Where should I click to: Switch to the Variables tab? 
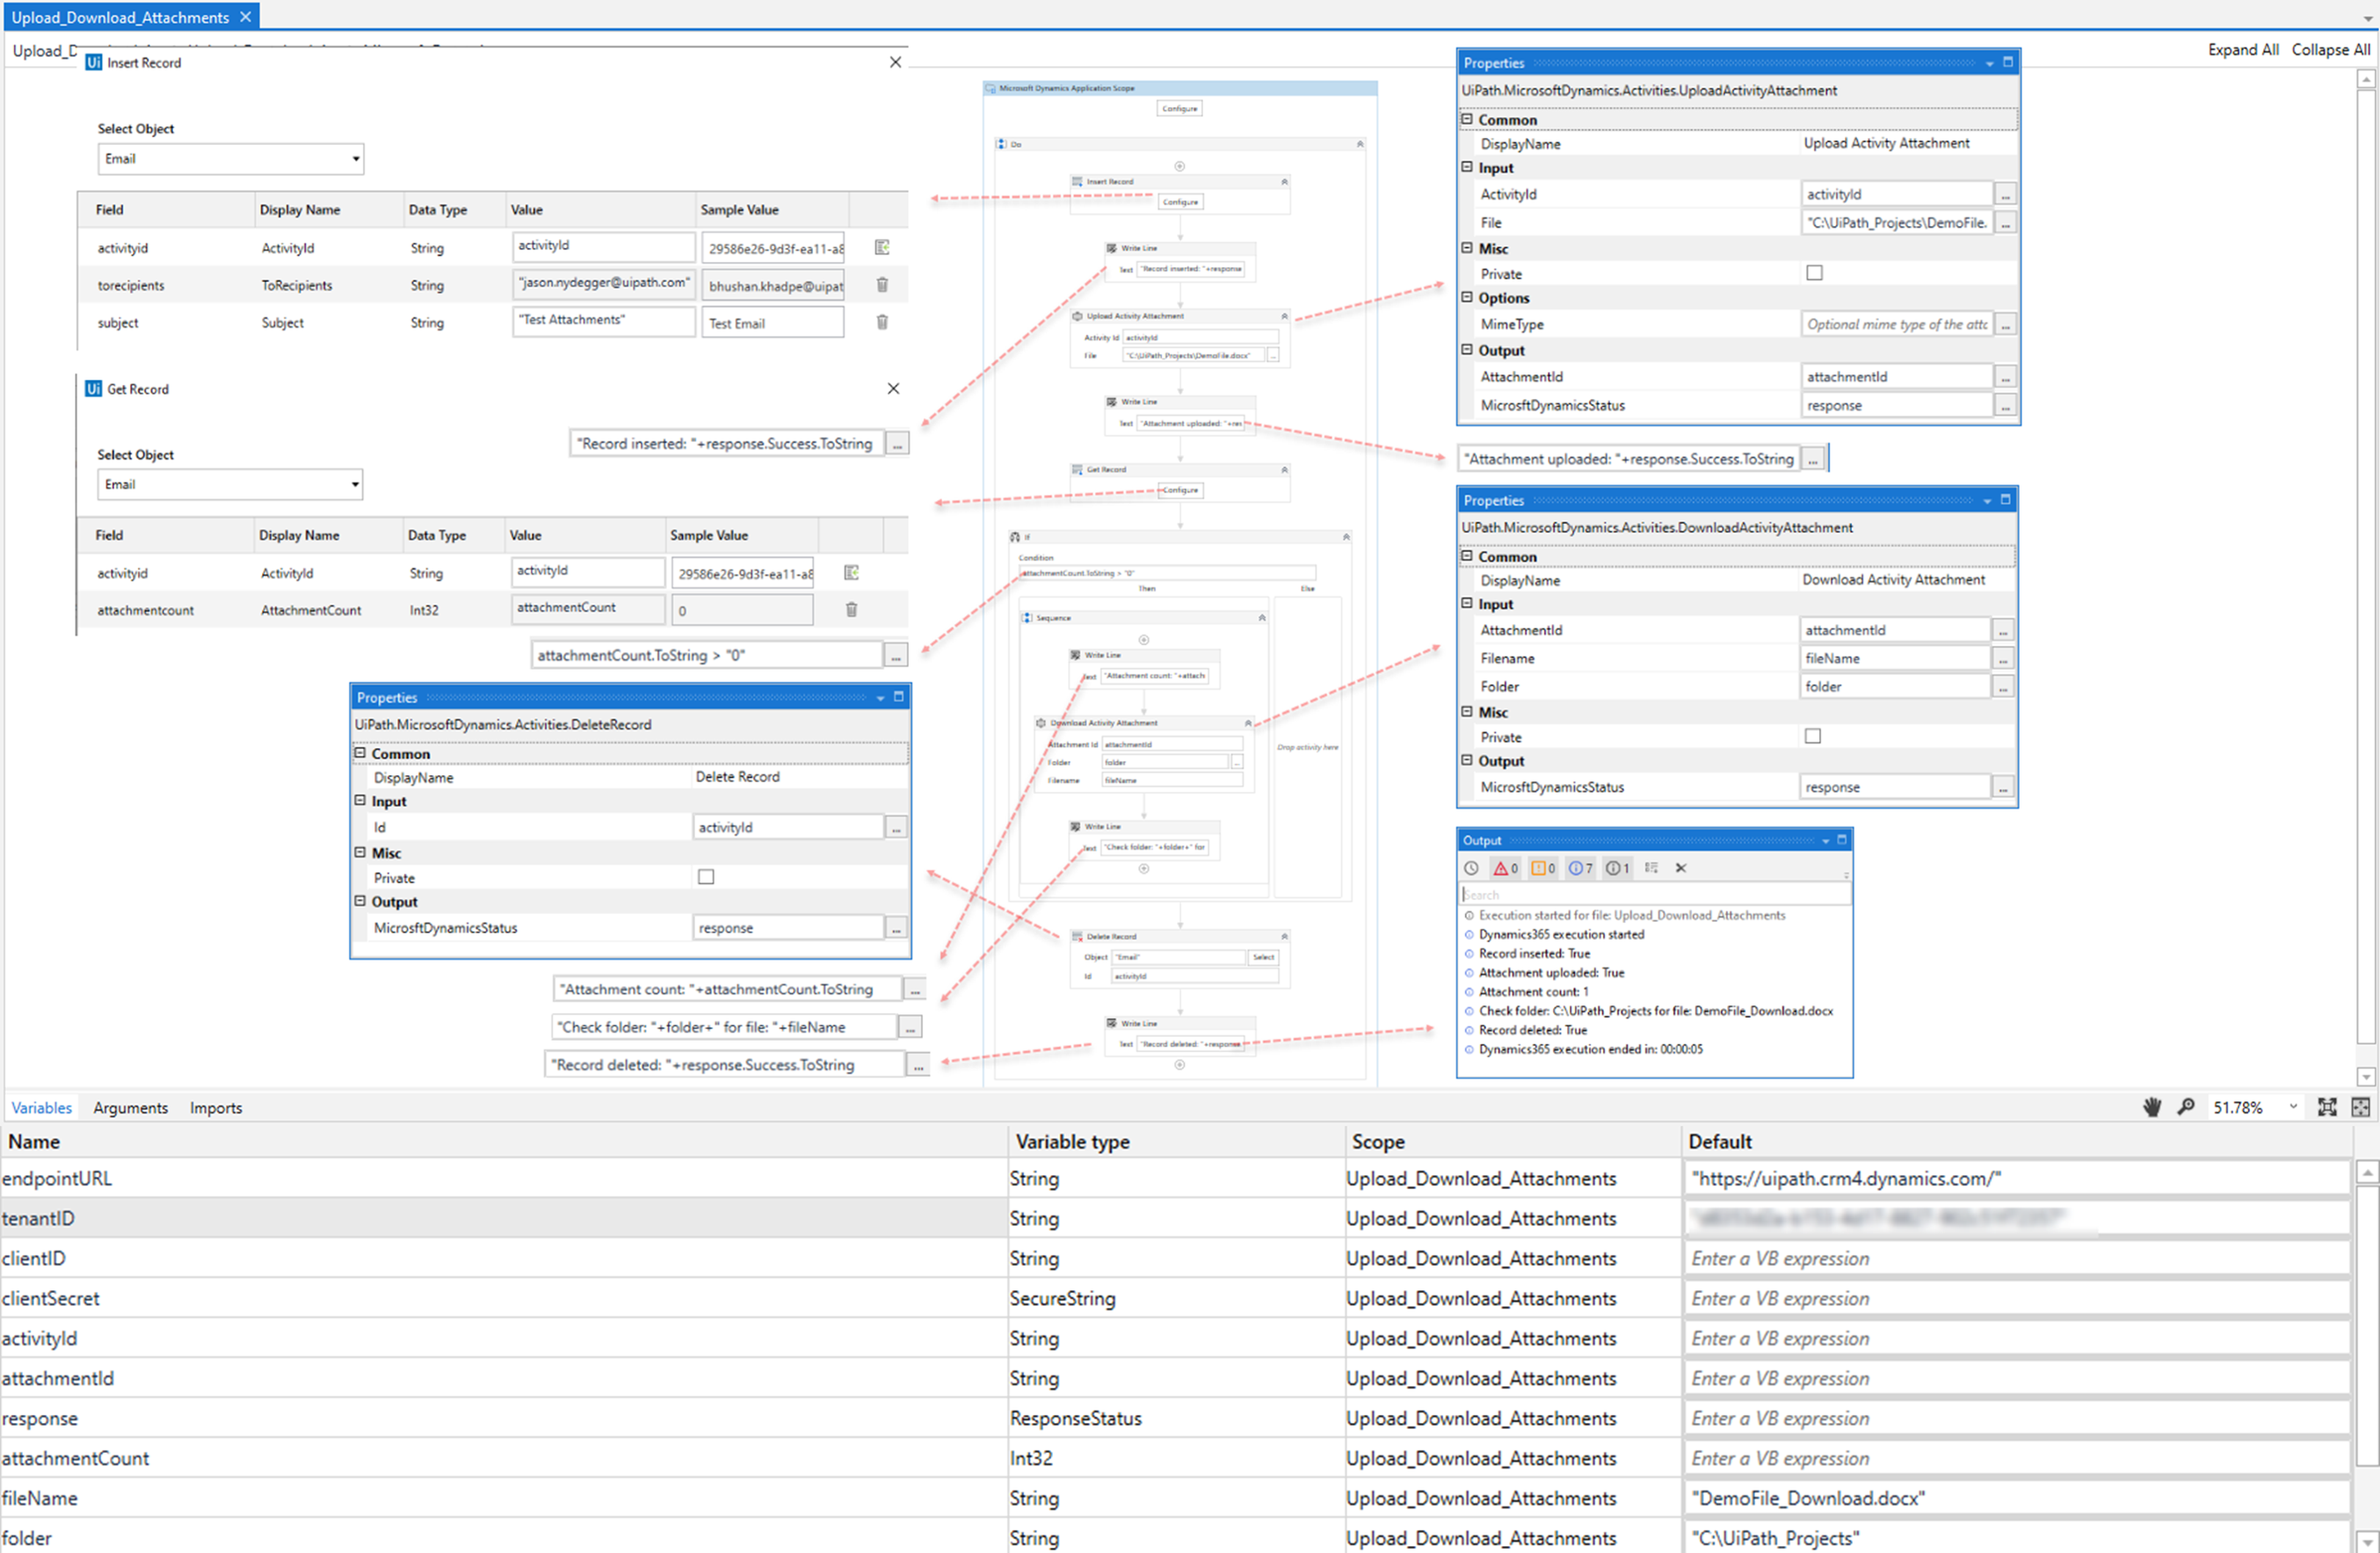(41, 1107)
